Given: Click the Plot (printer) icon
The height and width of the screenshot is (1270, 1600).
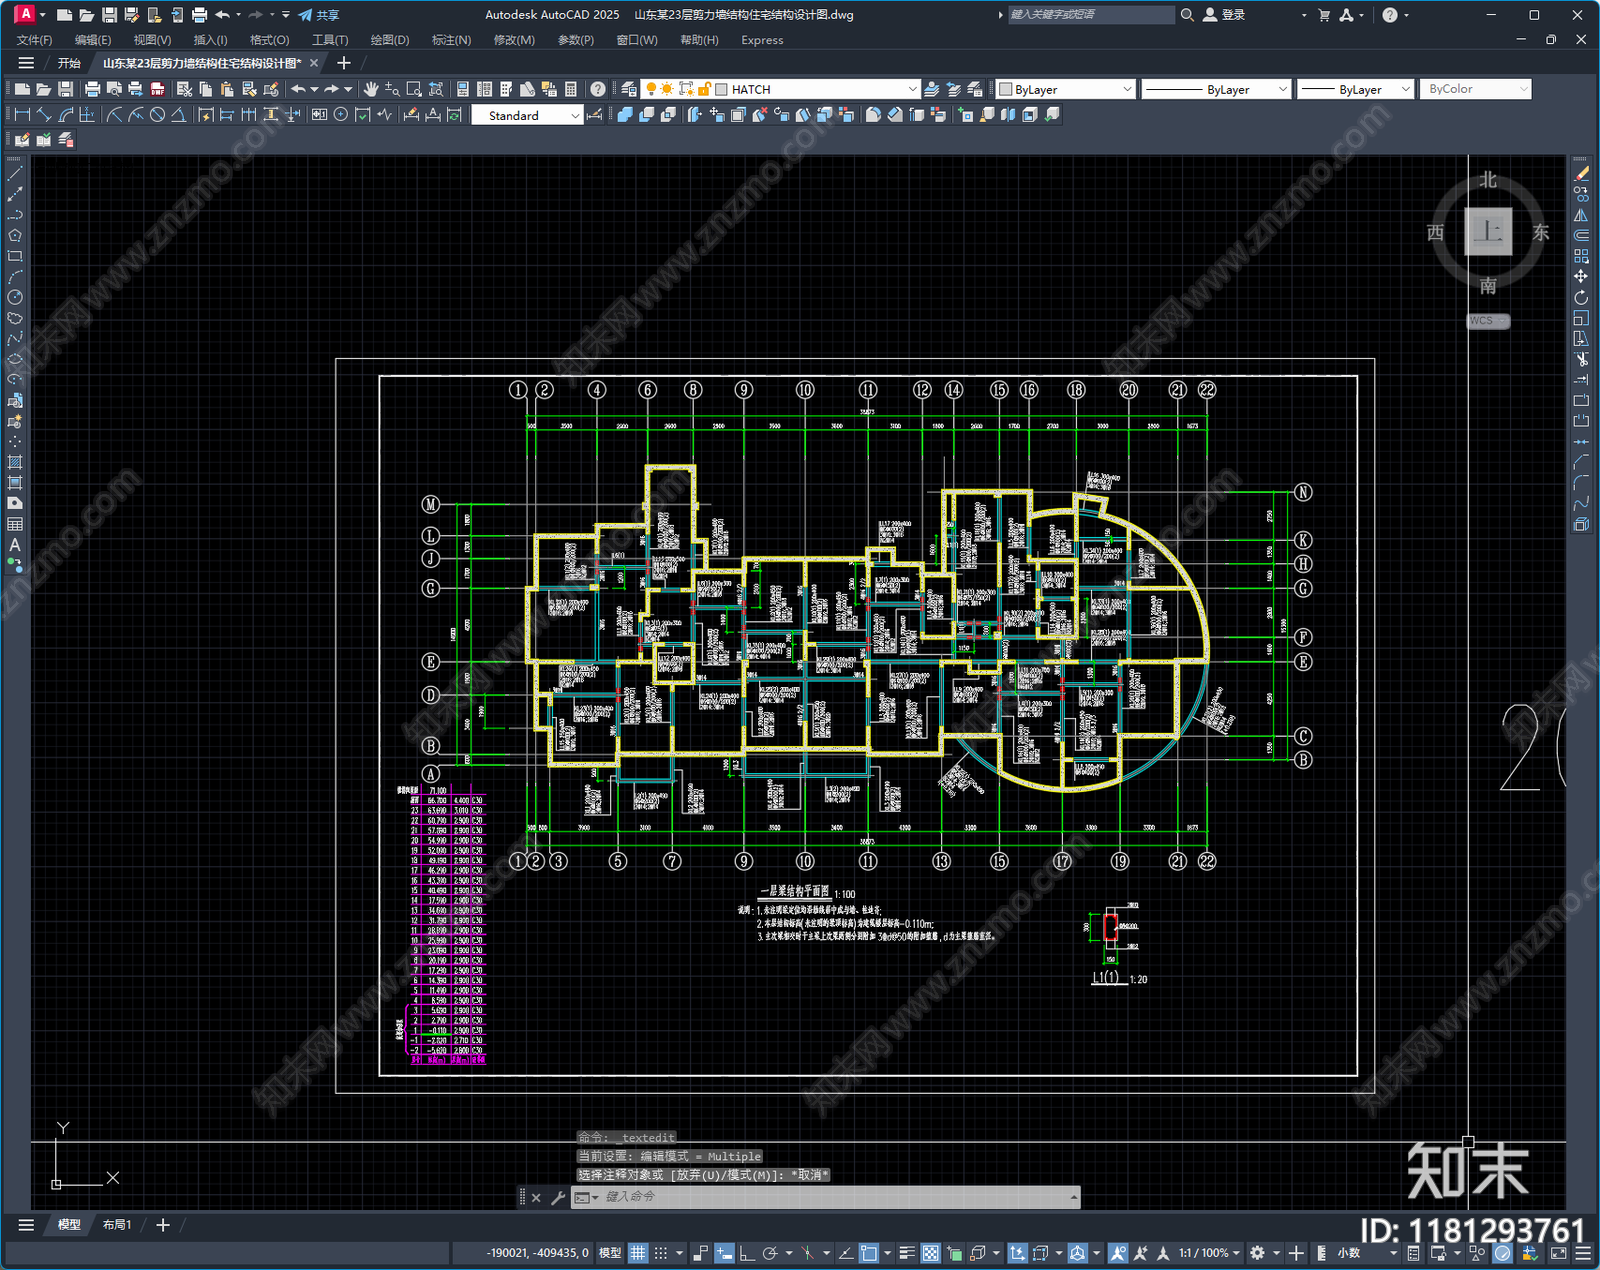Looking at the screenshot, I should pos(92,89).
